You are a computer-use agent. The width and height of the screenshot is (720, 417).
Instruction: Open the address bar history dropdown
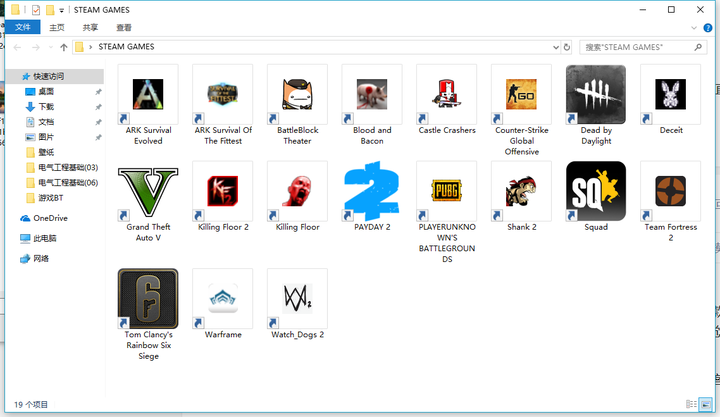[x=556, y=47]
